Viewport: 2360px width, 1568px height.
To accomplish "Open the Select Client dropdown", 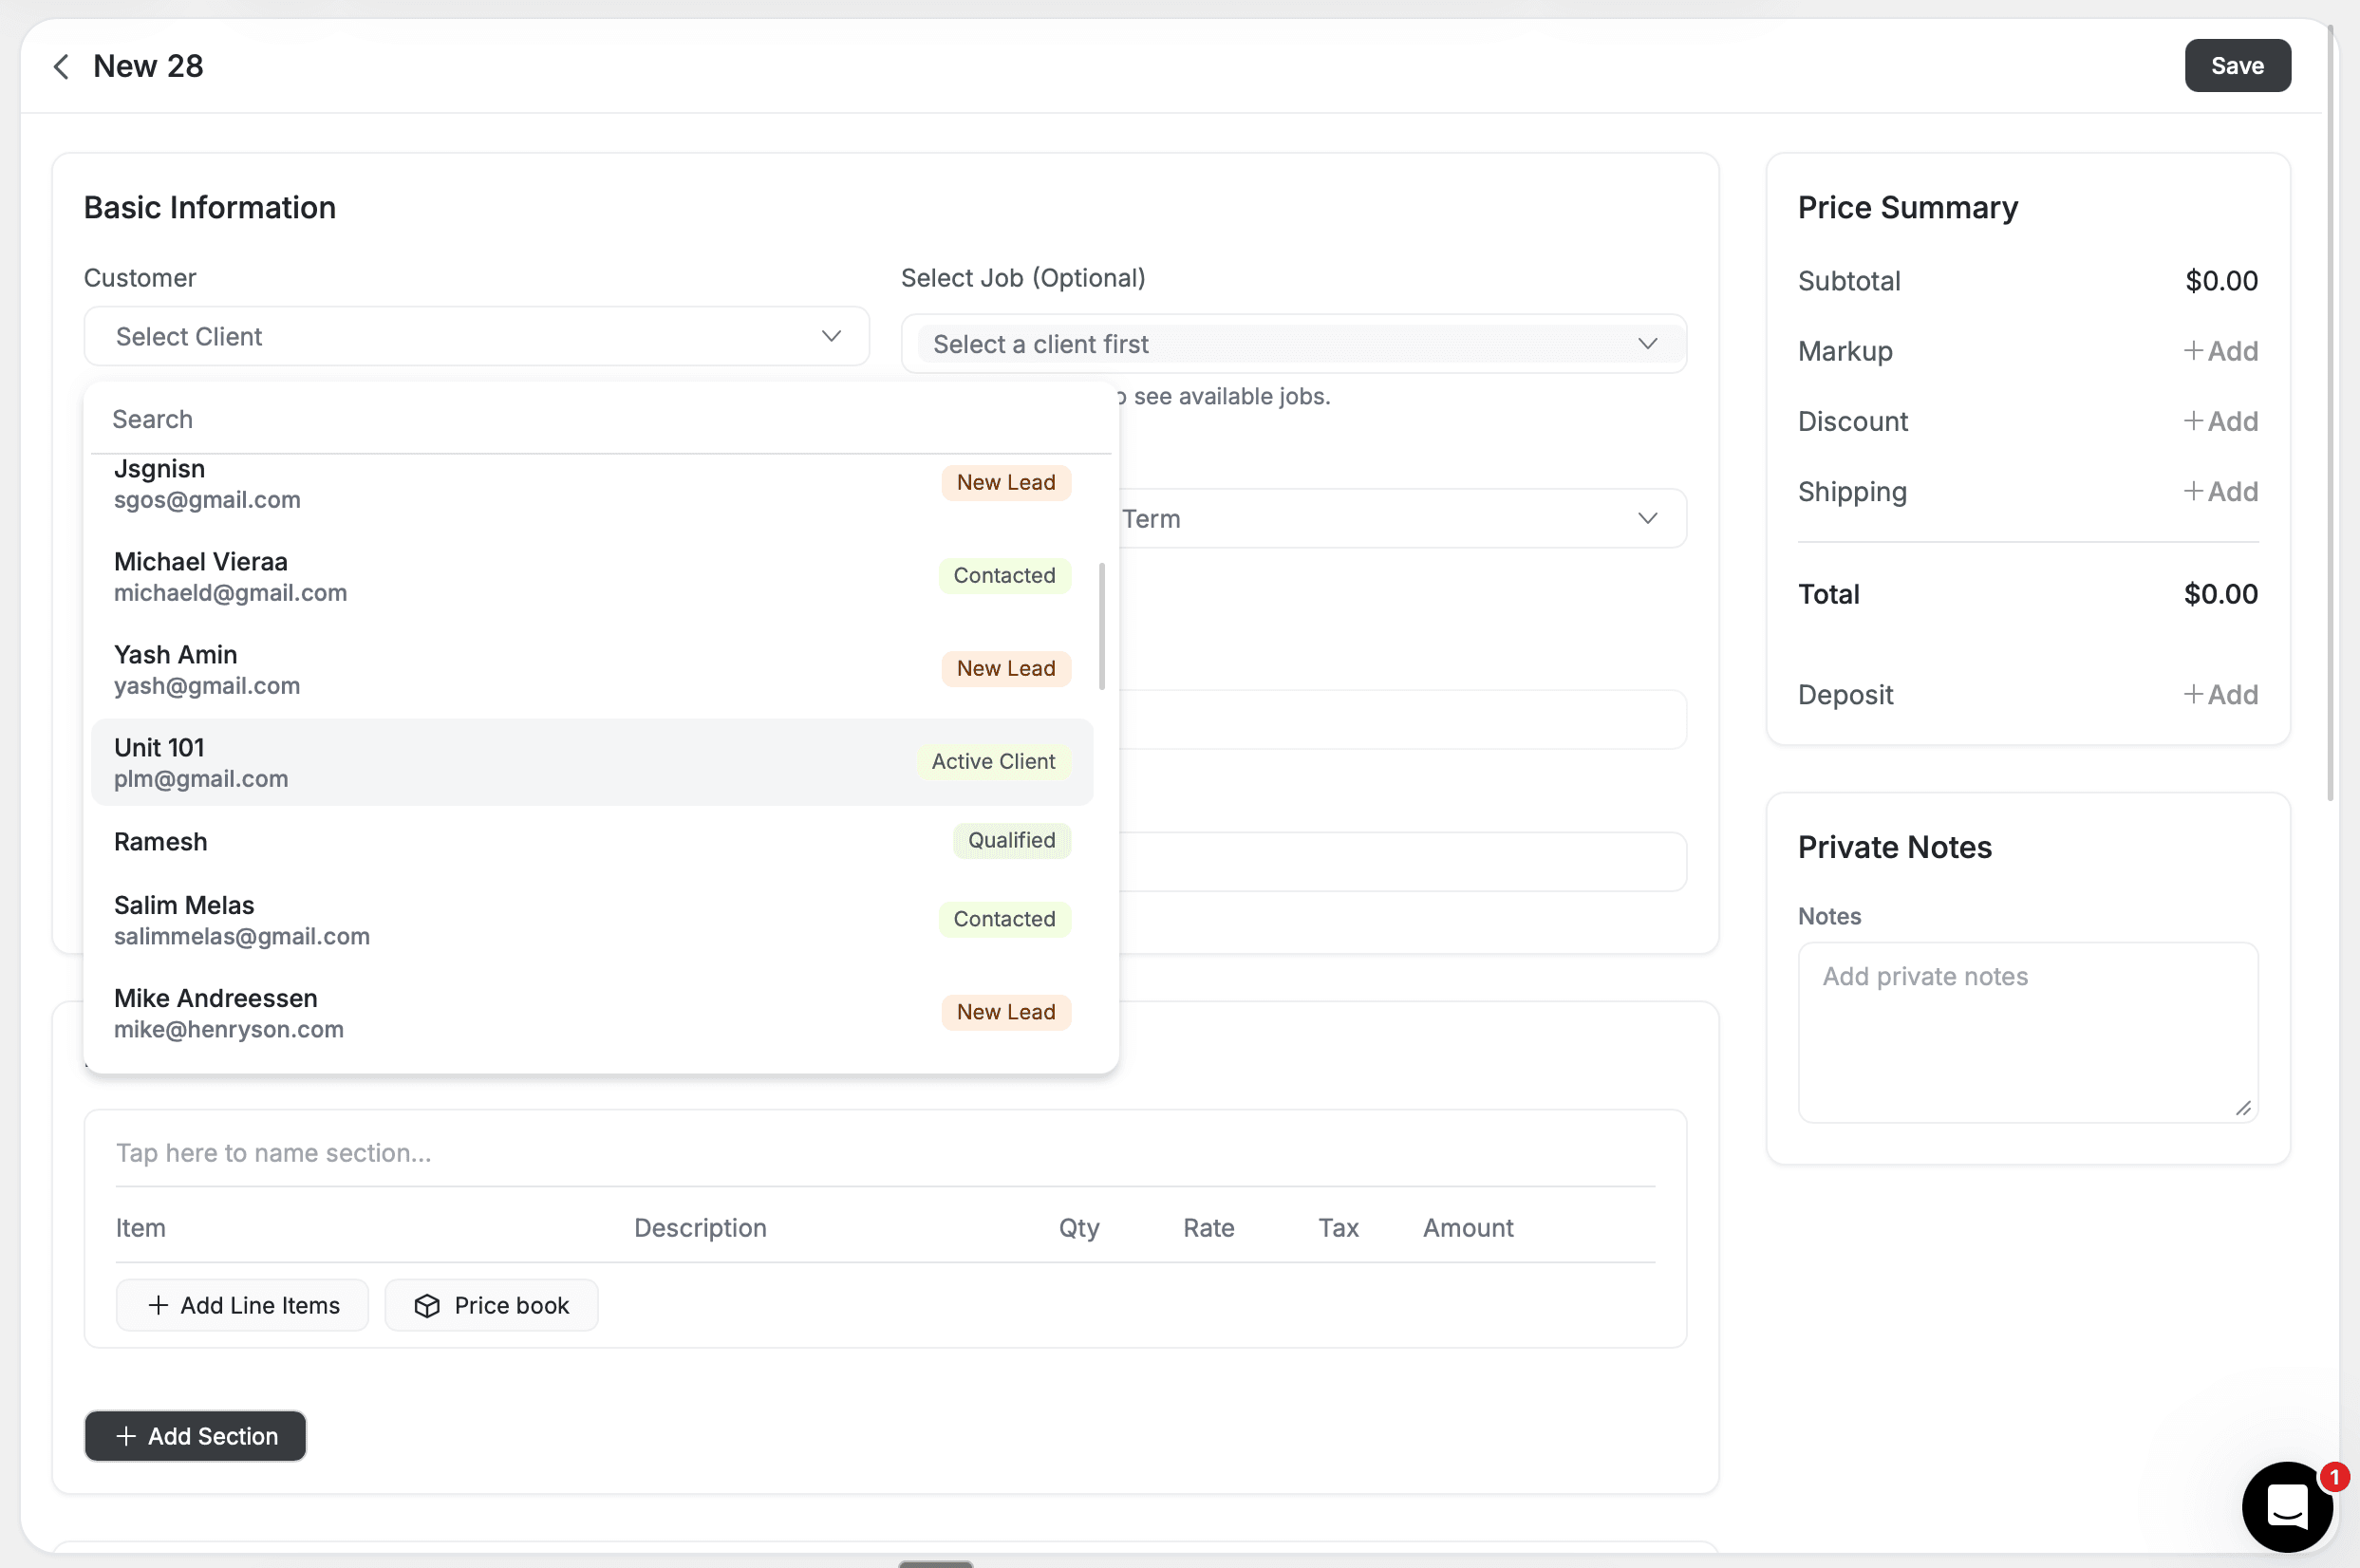I will (475, 336).
